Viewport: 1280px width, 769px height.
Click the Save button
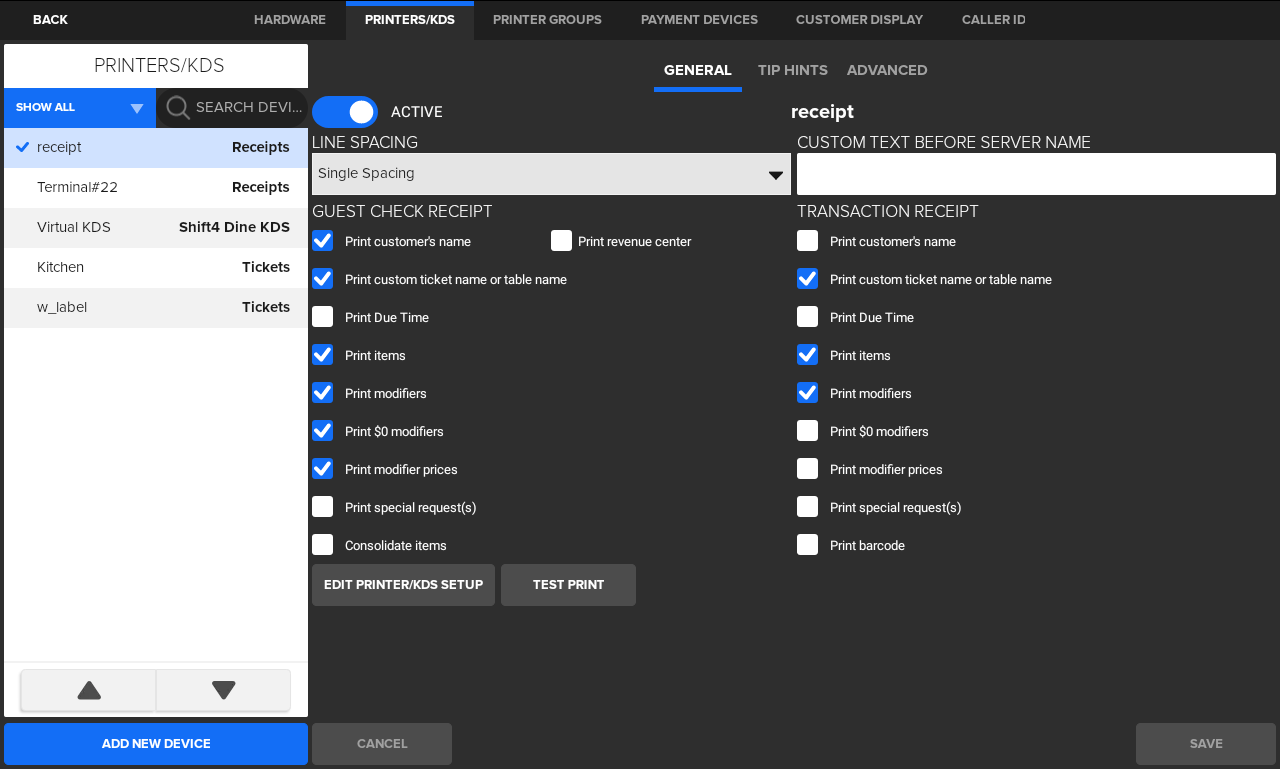(1206, 744)
